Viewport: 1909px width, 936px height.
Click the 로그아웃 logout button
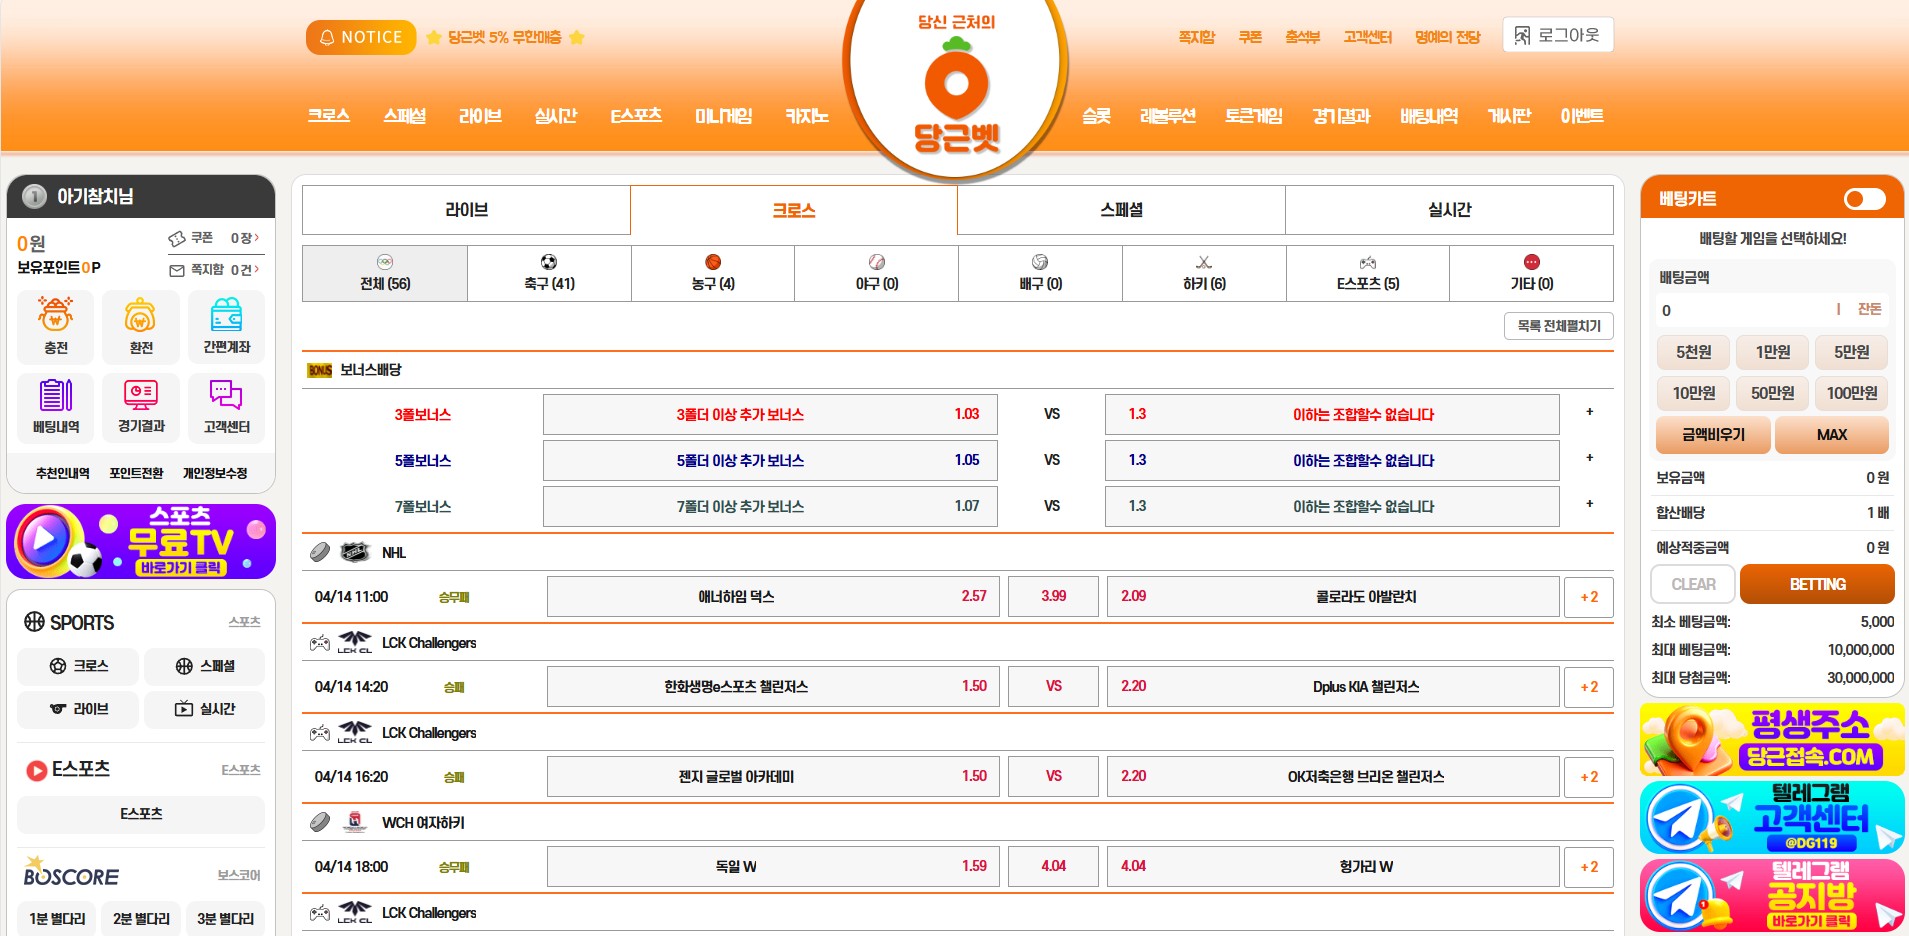(1557, 36)
